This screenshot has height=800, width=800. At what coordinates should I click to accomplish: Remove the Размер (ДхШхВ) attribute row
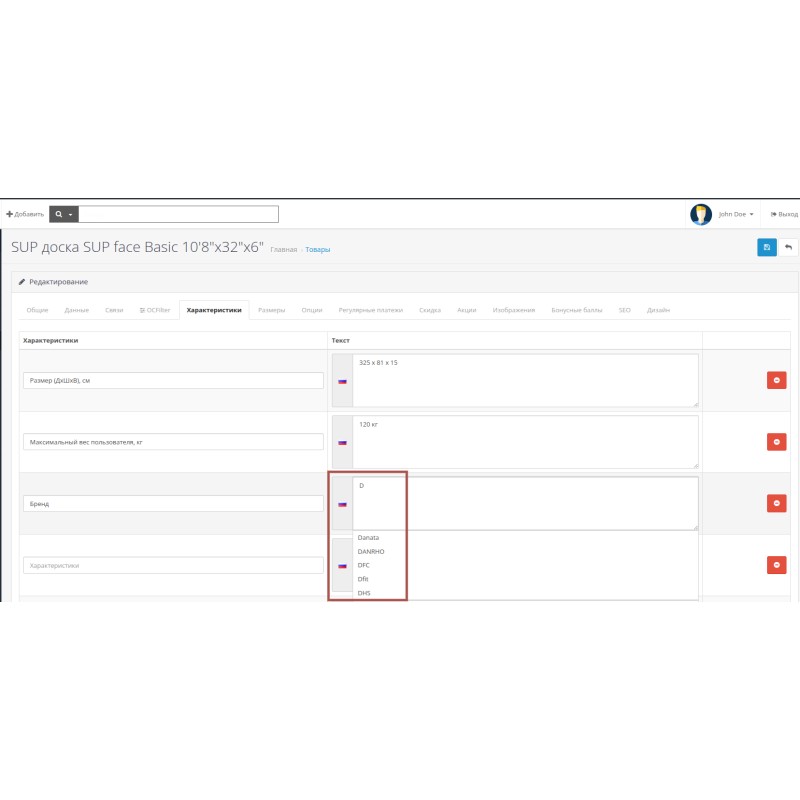(776, 380)
